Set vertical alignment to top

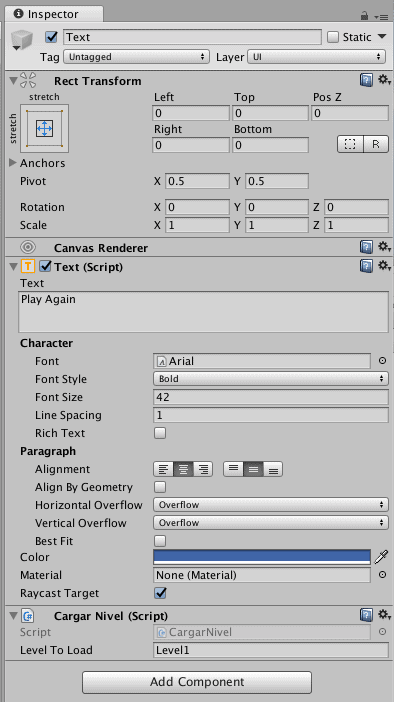point(233,469)
